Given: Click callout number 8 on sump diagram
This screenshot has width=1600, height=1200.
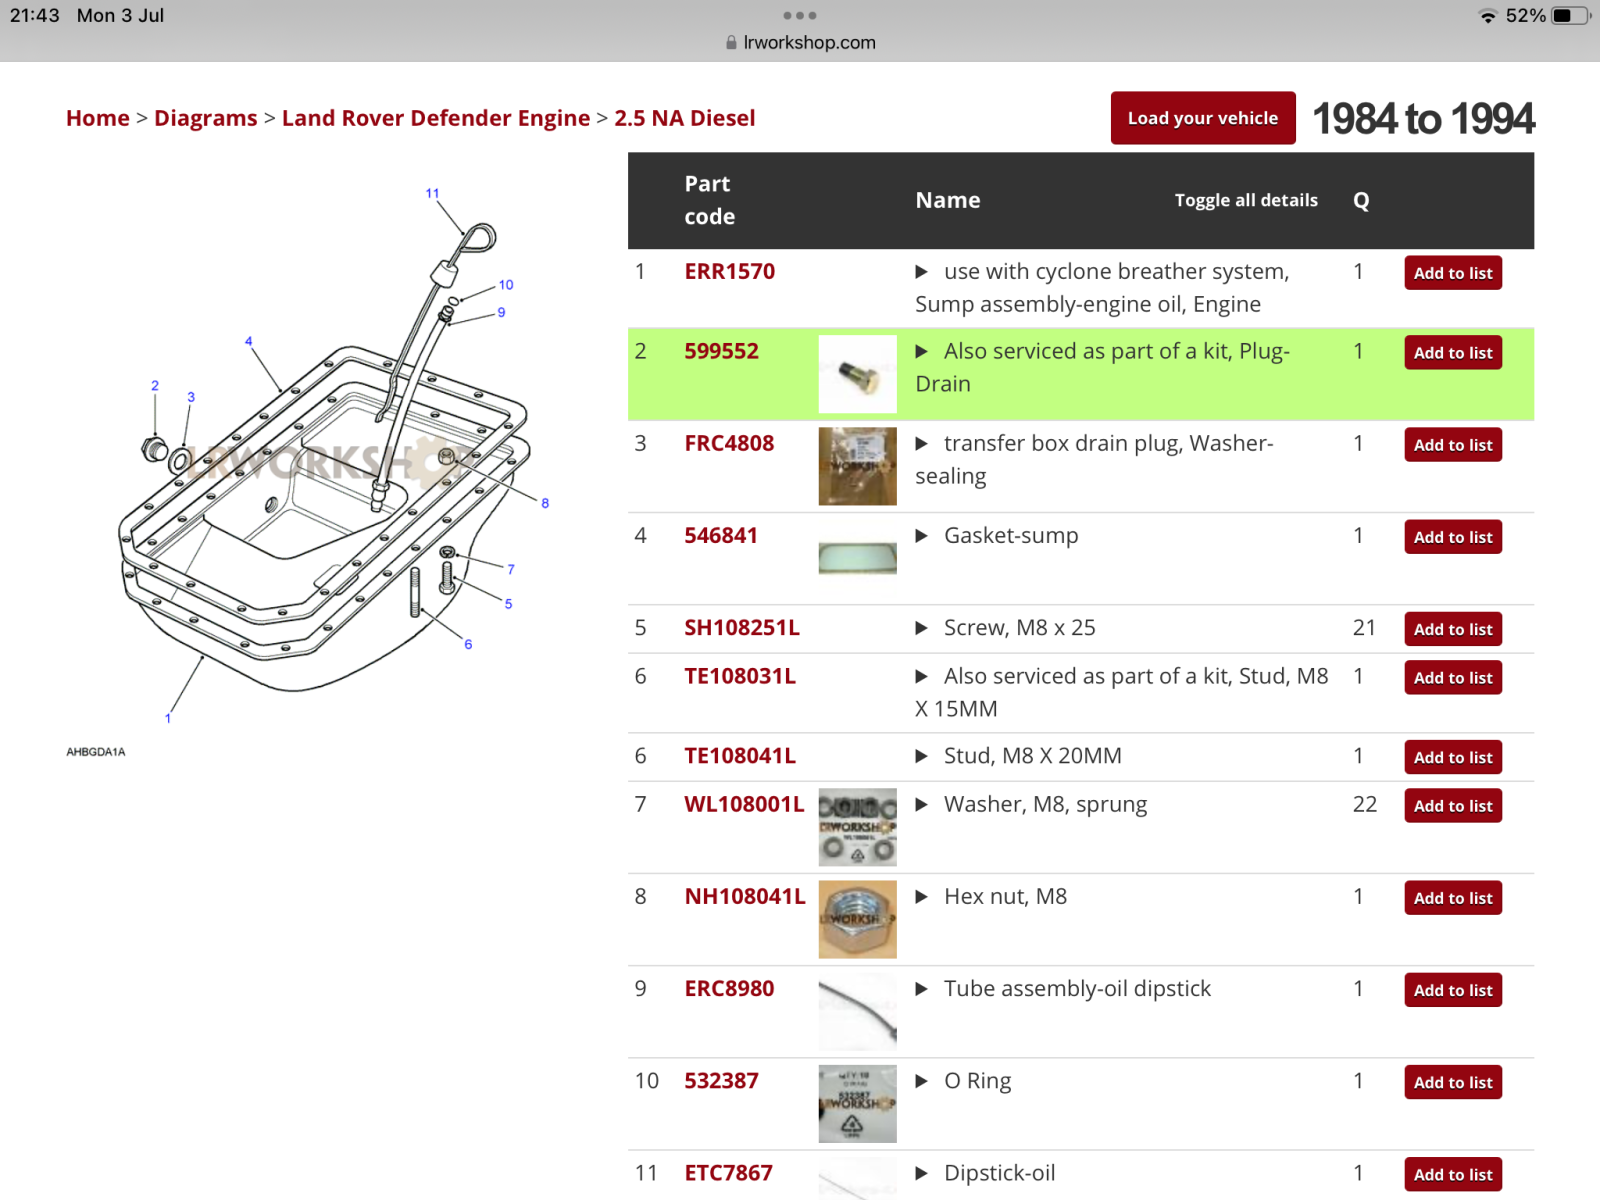Looking at the screenshot, I should coord(545,503).
